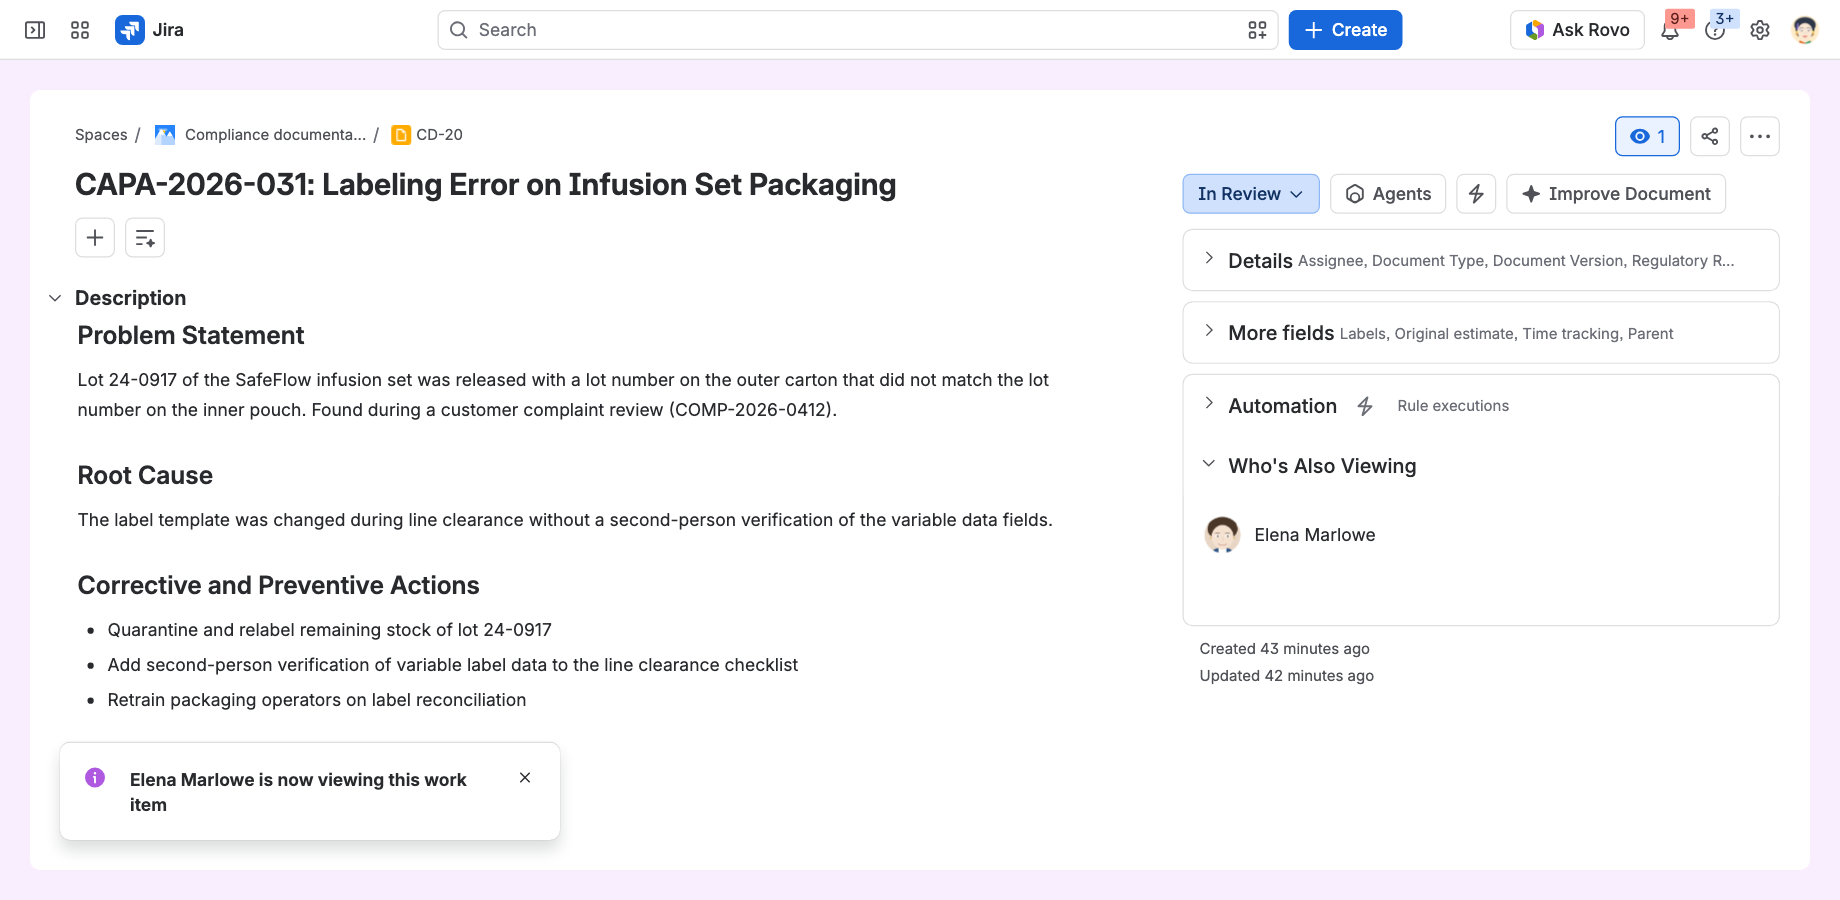1840x900 pixels.
Task: Open the In Review status dropdown
Action: pyautogui.click(x=1251, y=194)
